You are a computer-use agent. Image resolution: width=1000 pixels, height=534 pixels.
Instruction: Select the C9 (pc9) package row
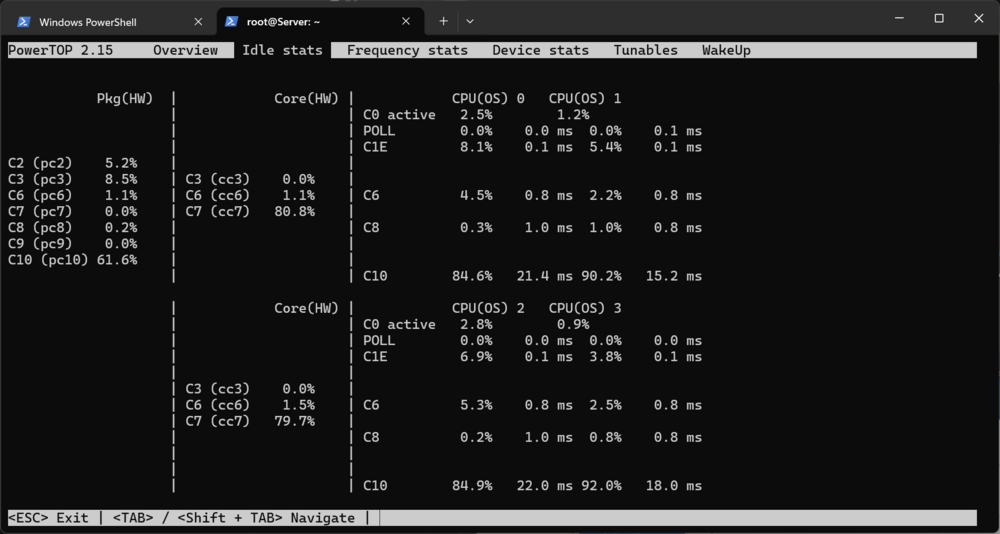click(73, 244)
